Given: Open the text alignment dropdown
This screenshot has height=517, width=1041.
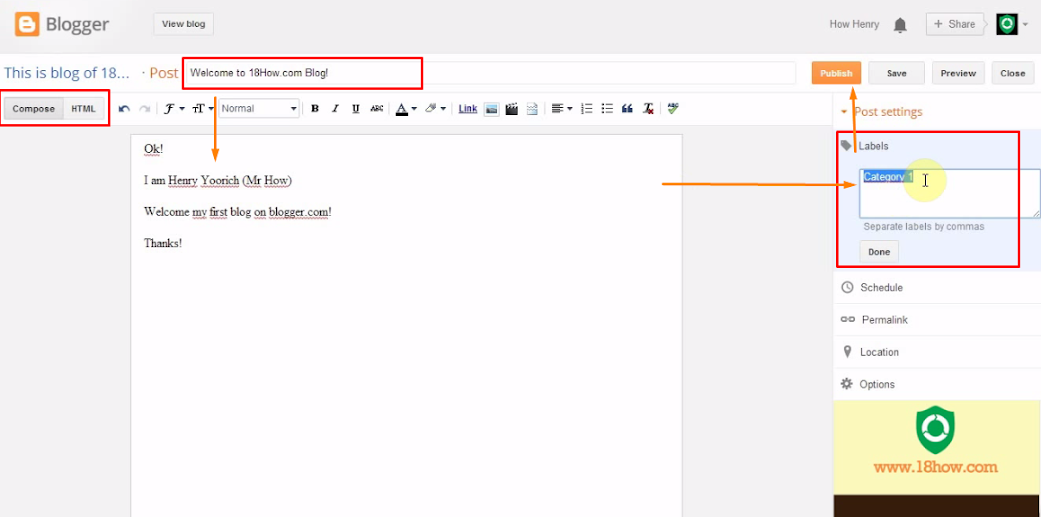Looking at the screenshot, I should [562, 109].
